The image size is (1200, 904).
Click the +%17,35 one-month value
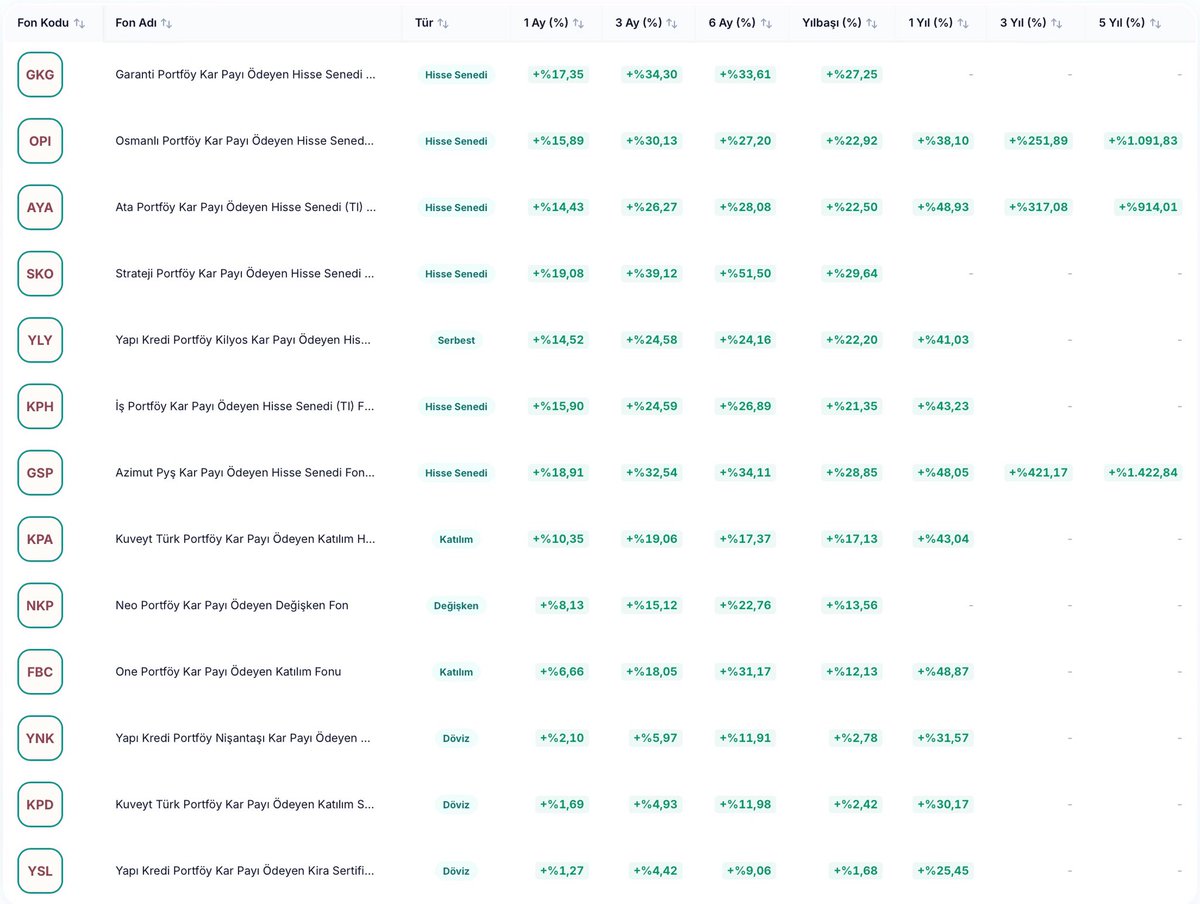pos(558,75)
